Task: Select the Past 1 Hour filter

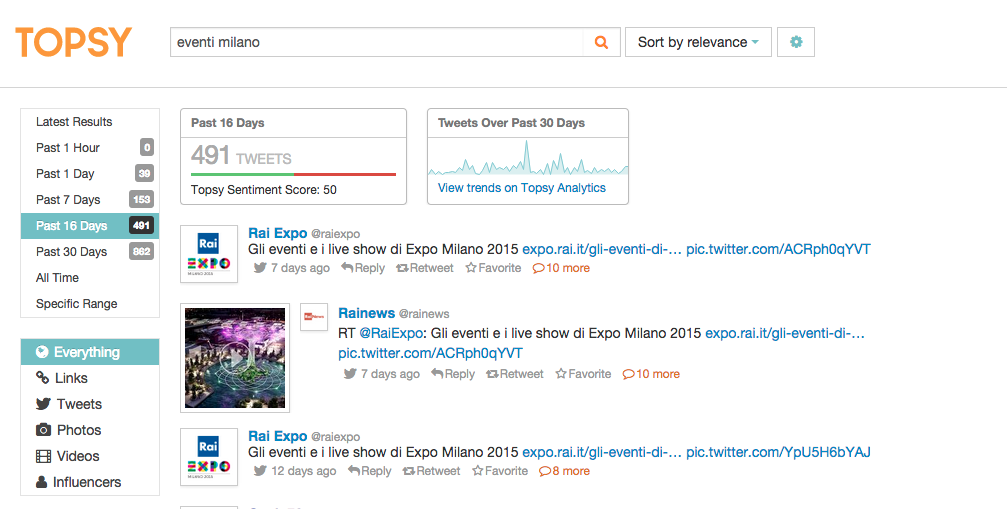Action: coord(90,148)
